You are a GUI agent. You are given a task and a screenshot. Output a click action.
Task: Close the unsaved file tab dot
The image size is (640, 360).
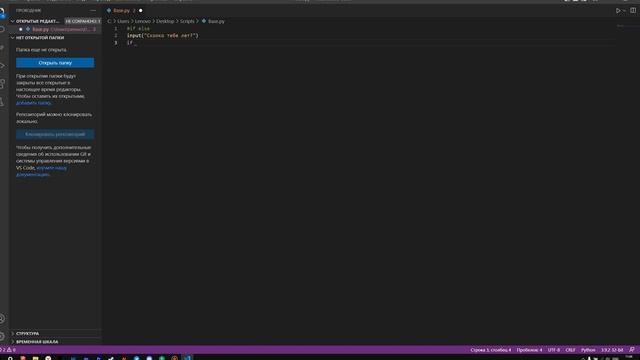pos(140,11)
